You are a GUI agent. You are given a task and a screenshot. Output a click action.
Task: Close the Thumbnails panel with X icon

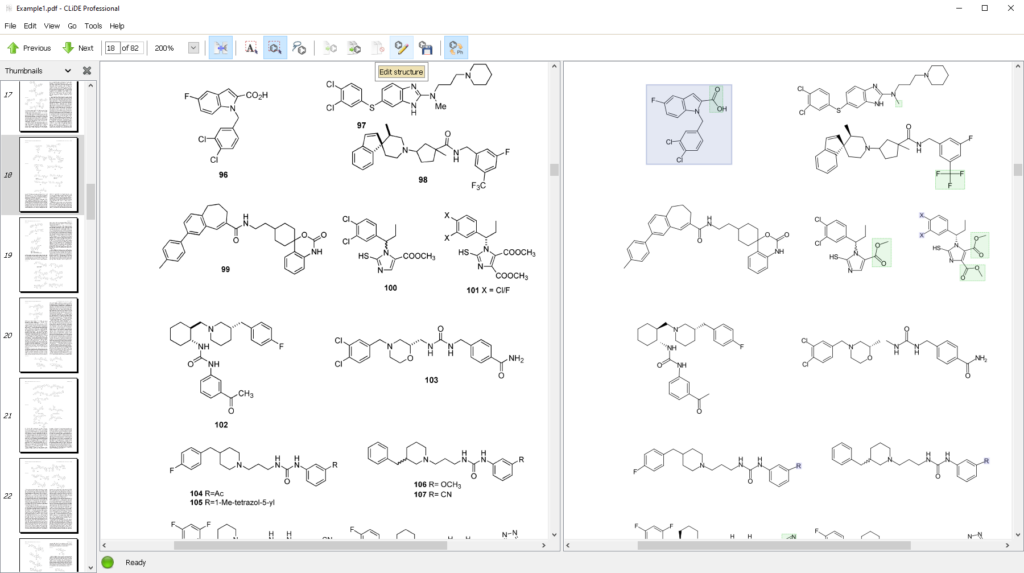[x=87, y=71]
